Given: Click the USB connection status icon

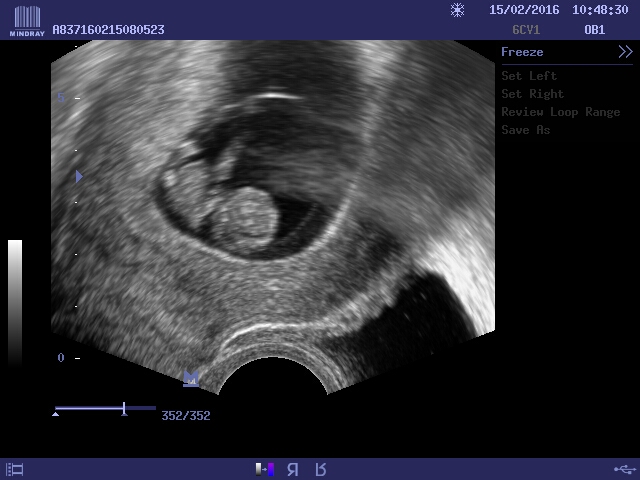Looking at the screenshot, I should (623, 469).
